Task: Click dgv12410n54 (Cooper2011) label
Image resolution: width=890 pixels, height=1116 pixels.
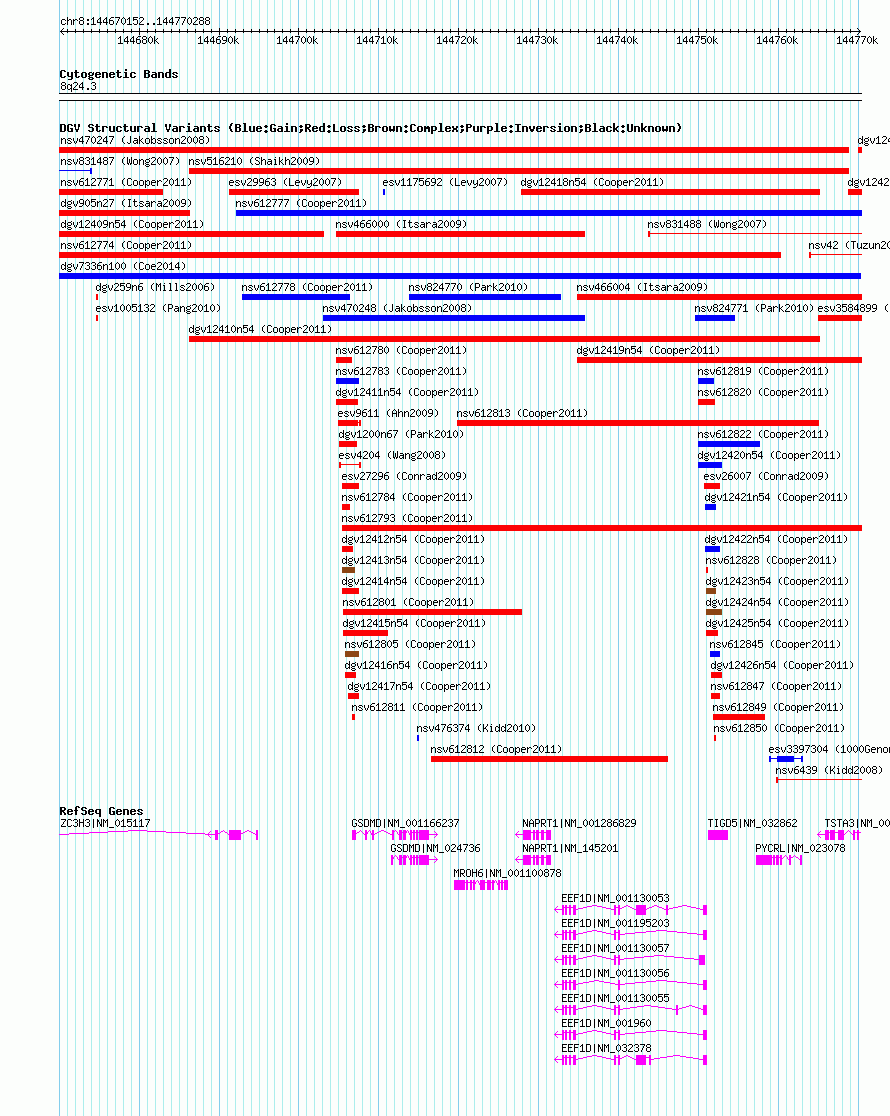Action: (261, 329)
